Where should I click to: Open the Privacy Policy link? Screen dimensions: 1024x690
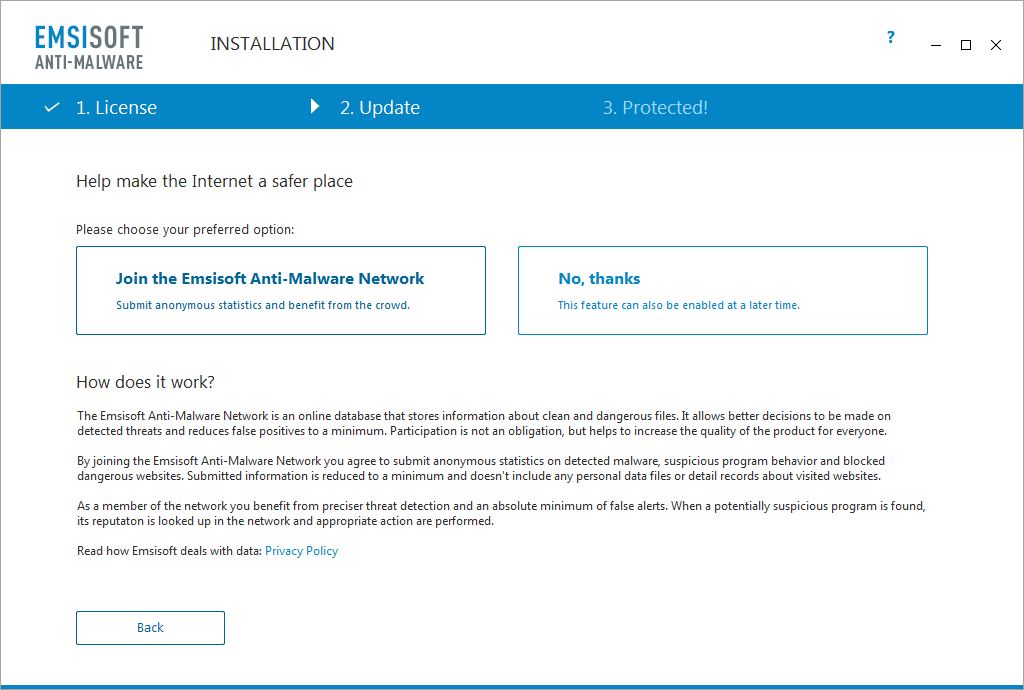click(302, 551)
